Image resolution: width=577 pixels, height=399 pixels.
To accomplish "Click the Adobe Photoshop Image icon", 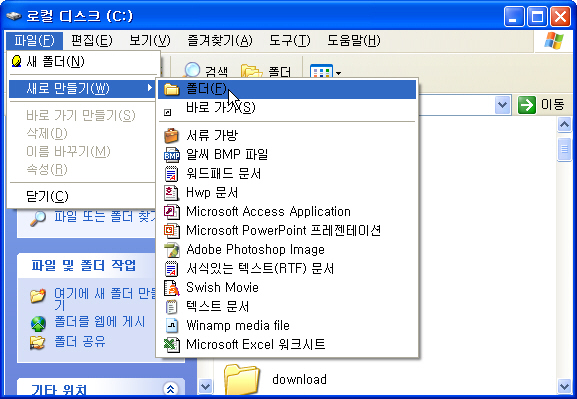I will [x=171, y=250].
